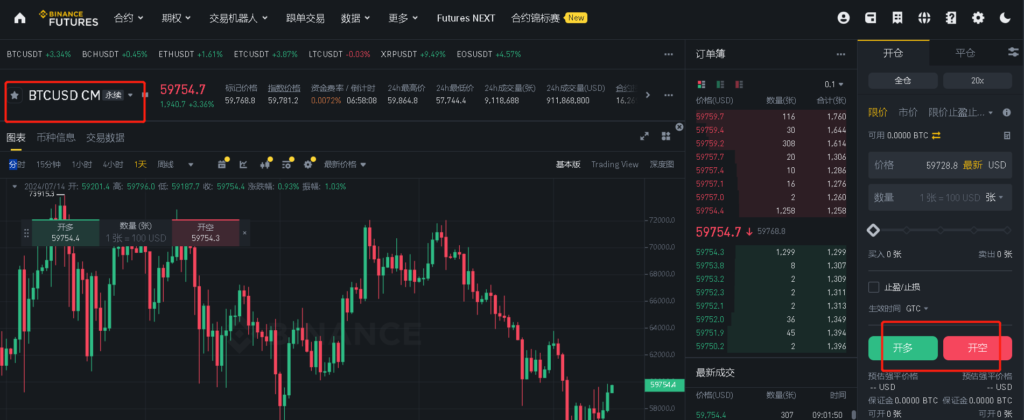The height and width of the screenshot is (420, 1024).
Task: Expand the chart to fullscreen
Action: 645,136
